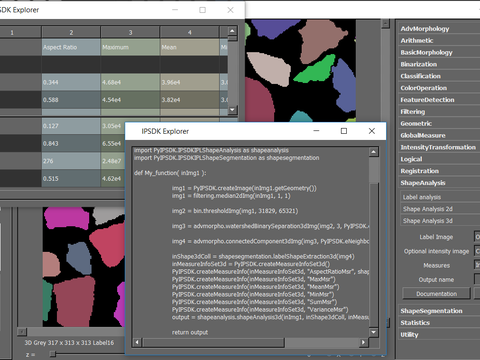The width and height of the screenshot is (480, 360).
Task: Click the return output line in script
Action: tap(190, 332)
